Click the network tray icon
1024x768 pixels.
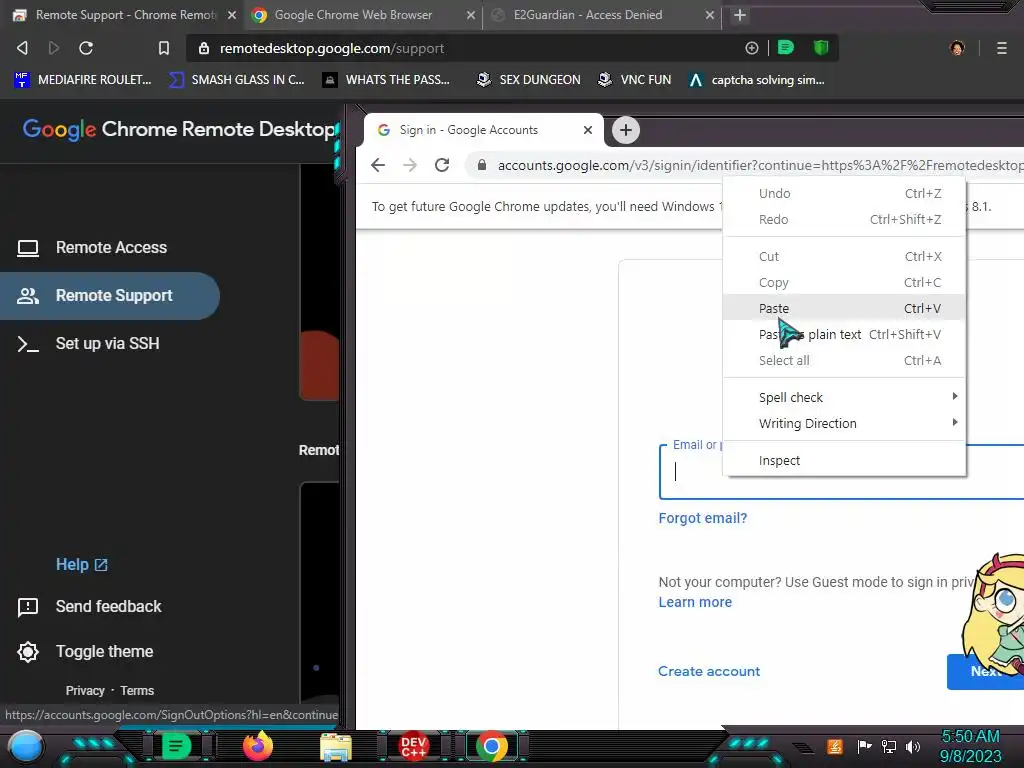click(x=889, y=746)
